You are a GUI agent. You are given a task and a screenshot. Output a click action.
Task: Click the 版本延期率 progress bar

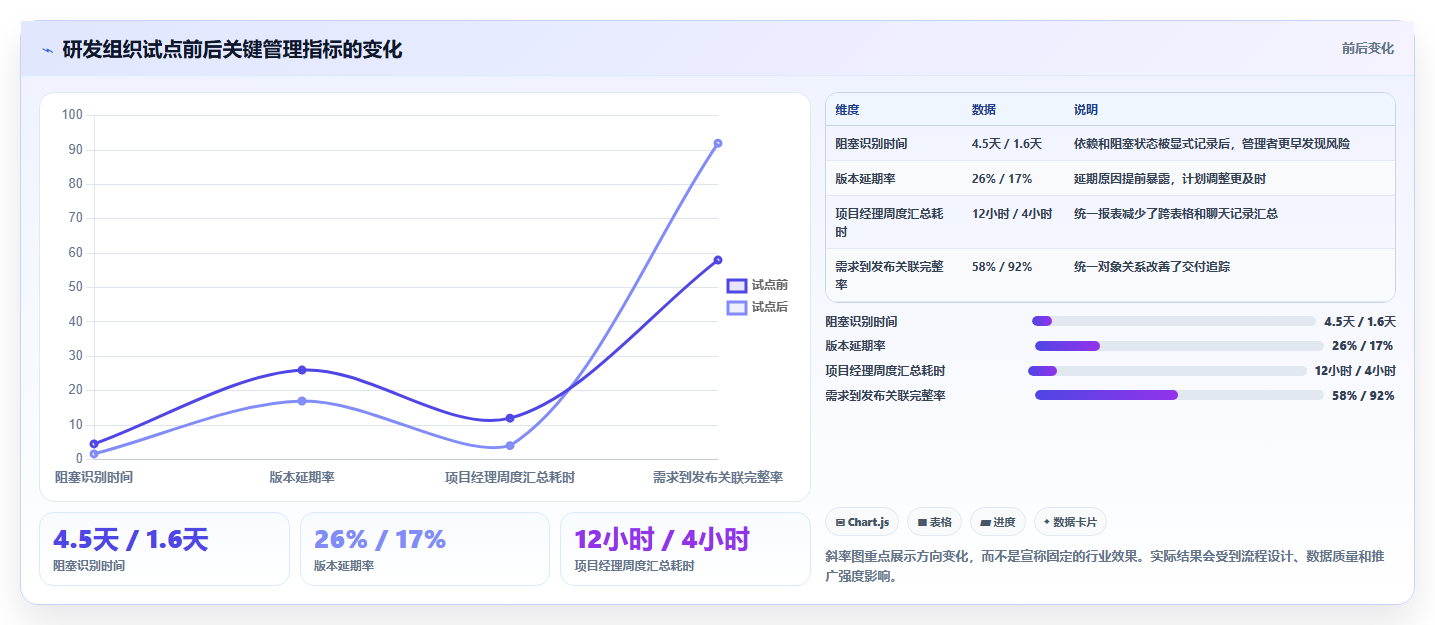(1179, 346)
